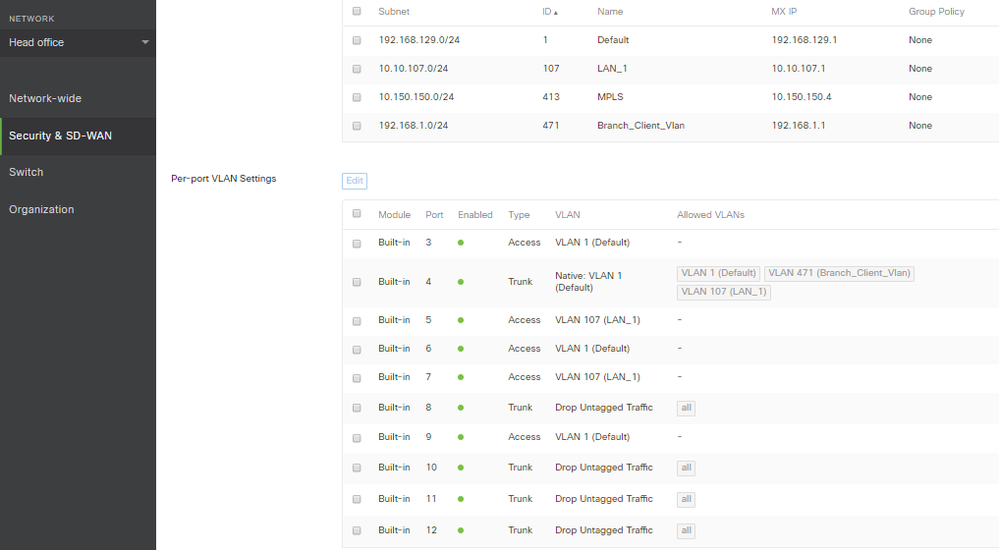Open the Head office network dropdown
Image resolution: width=999 pixels, height=550 pixels.
(x=78, y=42)
